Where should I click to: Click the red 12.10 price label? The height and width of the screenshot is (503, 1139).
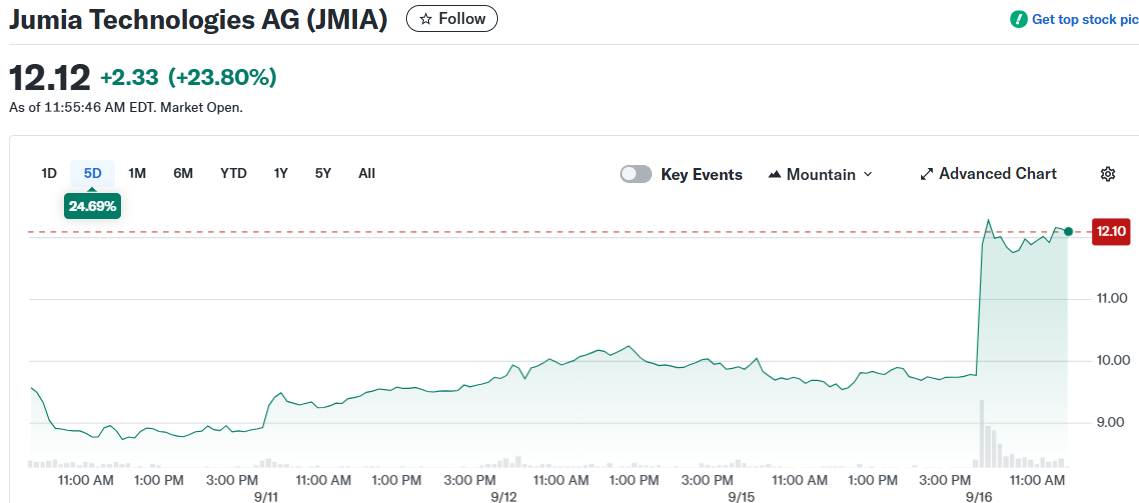pyautogui.click(x=1111, y=232)
